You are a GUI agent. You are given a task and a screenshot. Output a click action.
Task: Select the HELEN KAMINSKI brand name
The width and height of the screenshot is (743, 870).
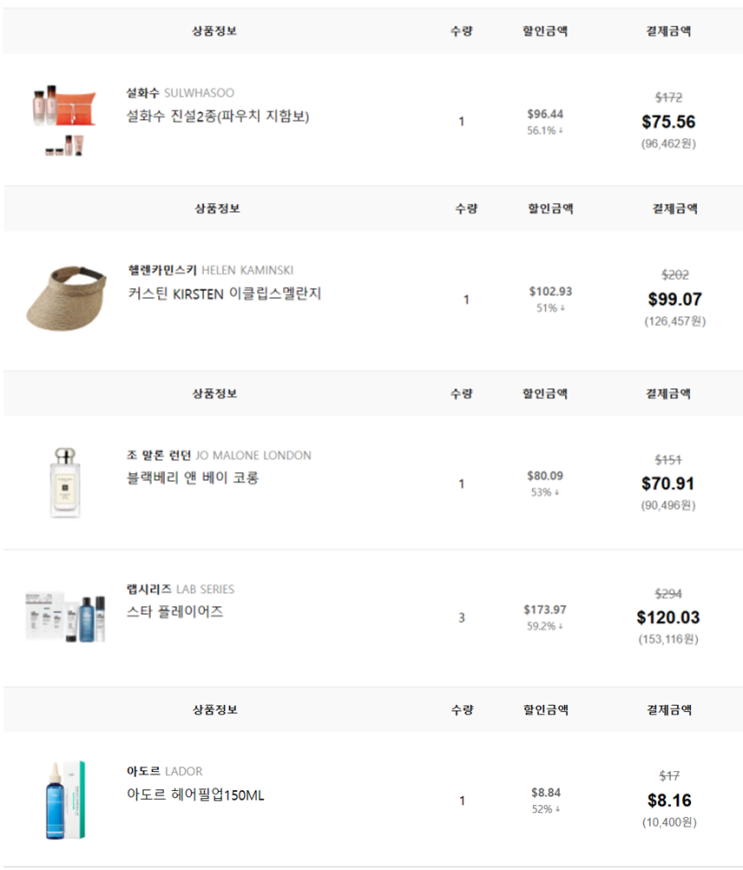[x=247, y=270]
